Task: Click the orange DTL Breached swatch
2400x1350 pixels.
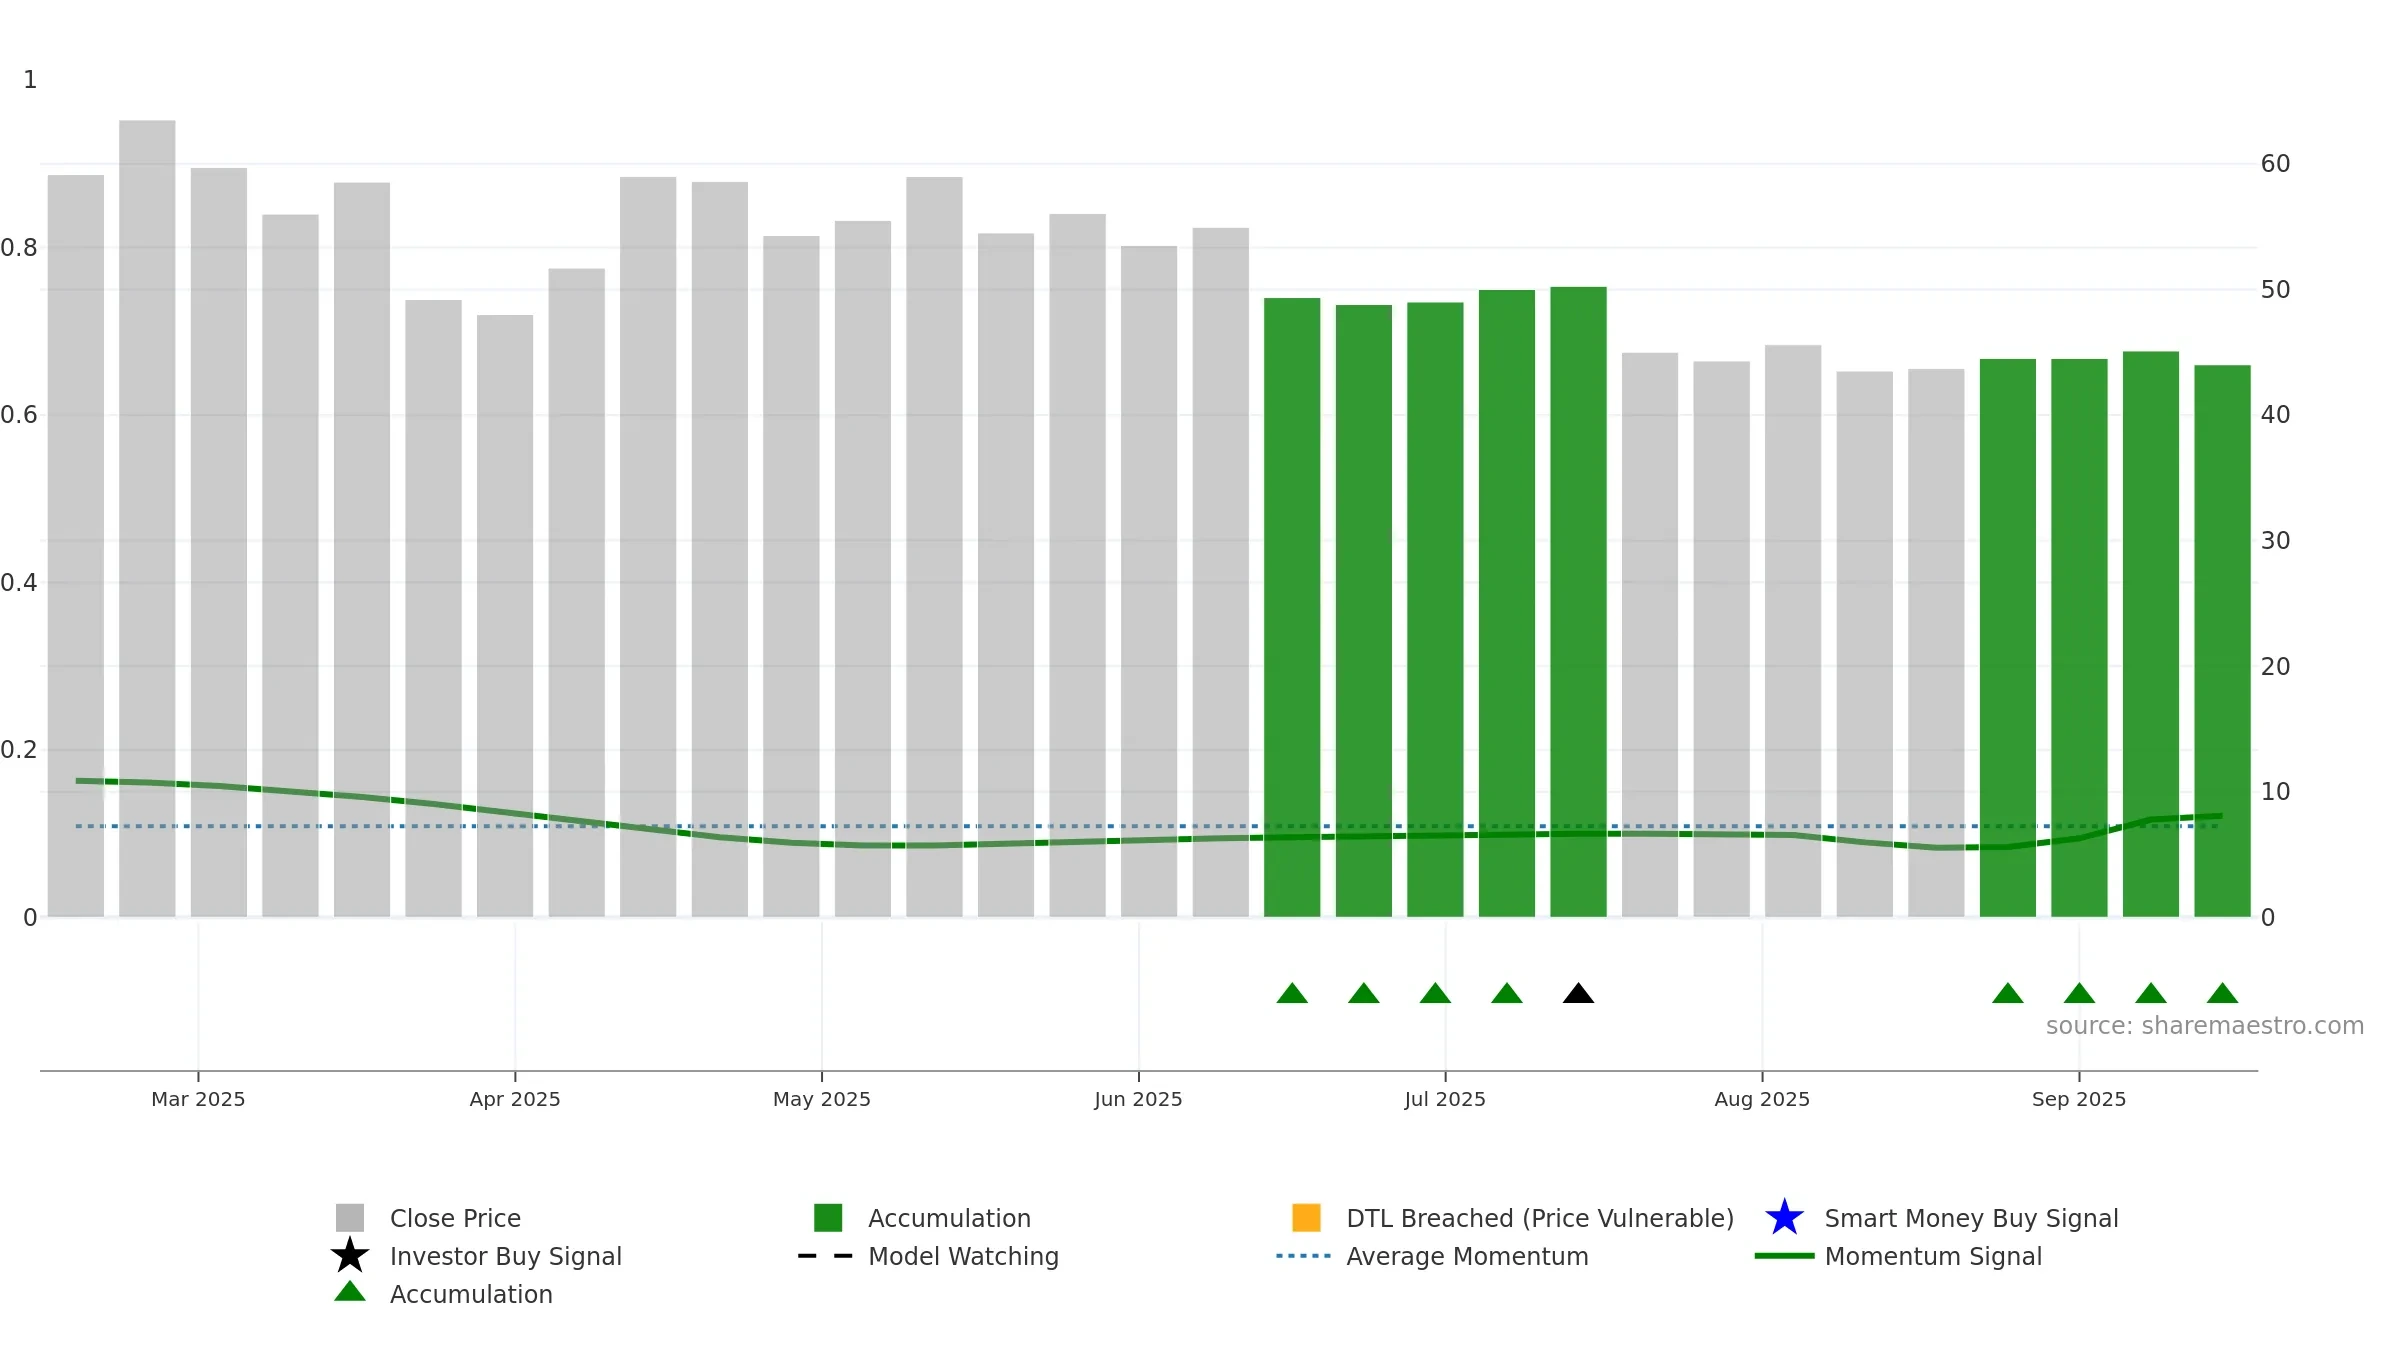Action: (1306, 1217)
